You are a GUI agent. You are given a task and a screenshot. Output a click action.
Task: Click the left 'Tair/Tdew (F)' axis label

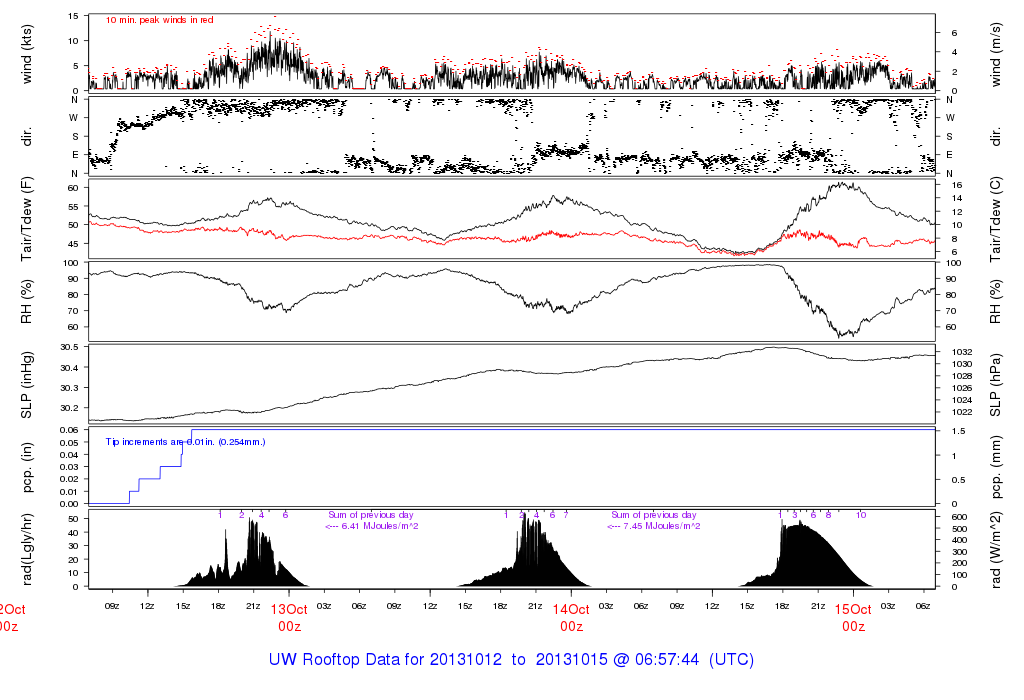pyautogui.click(x=27, y=219)
